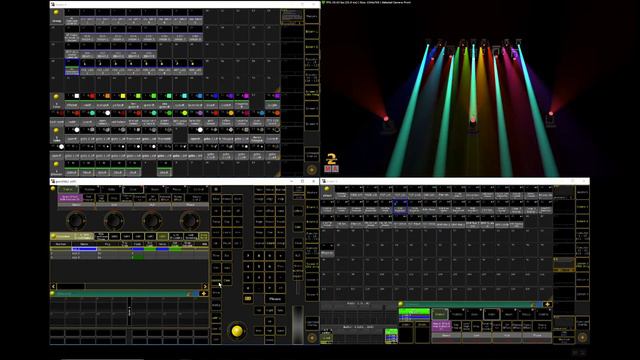Click the 5 key on numeric keypad
The image size is (640, 360).
tap(259, 267)
